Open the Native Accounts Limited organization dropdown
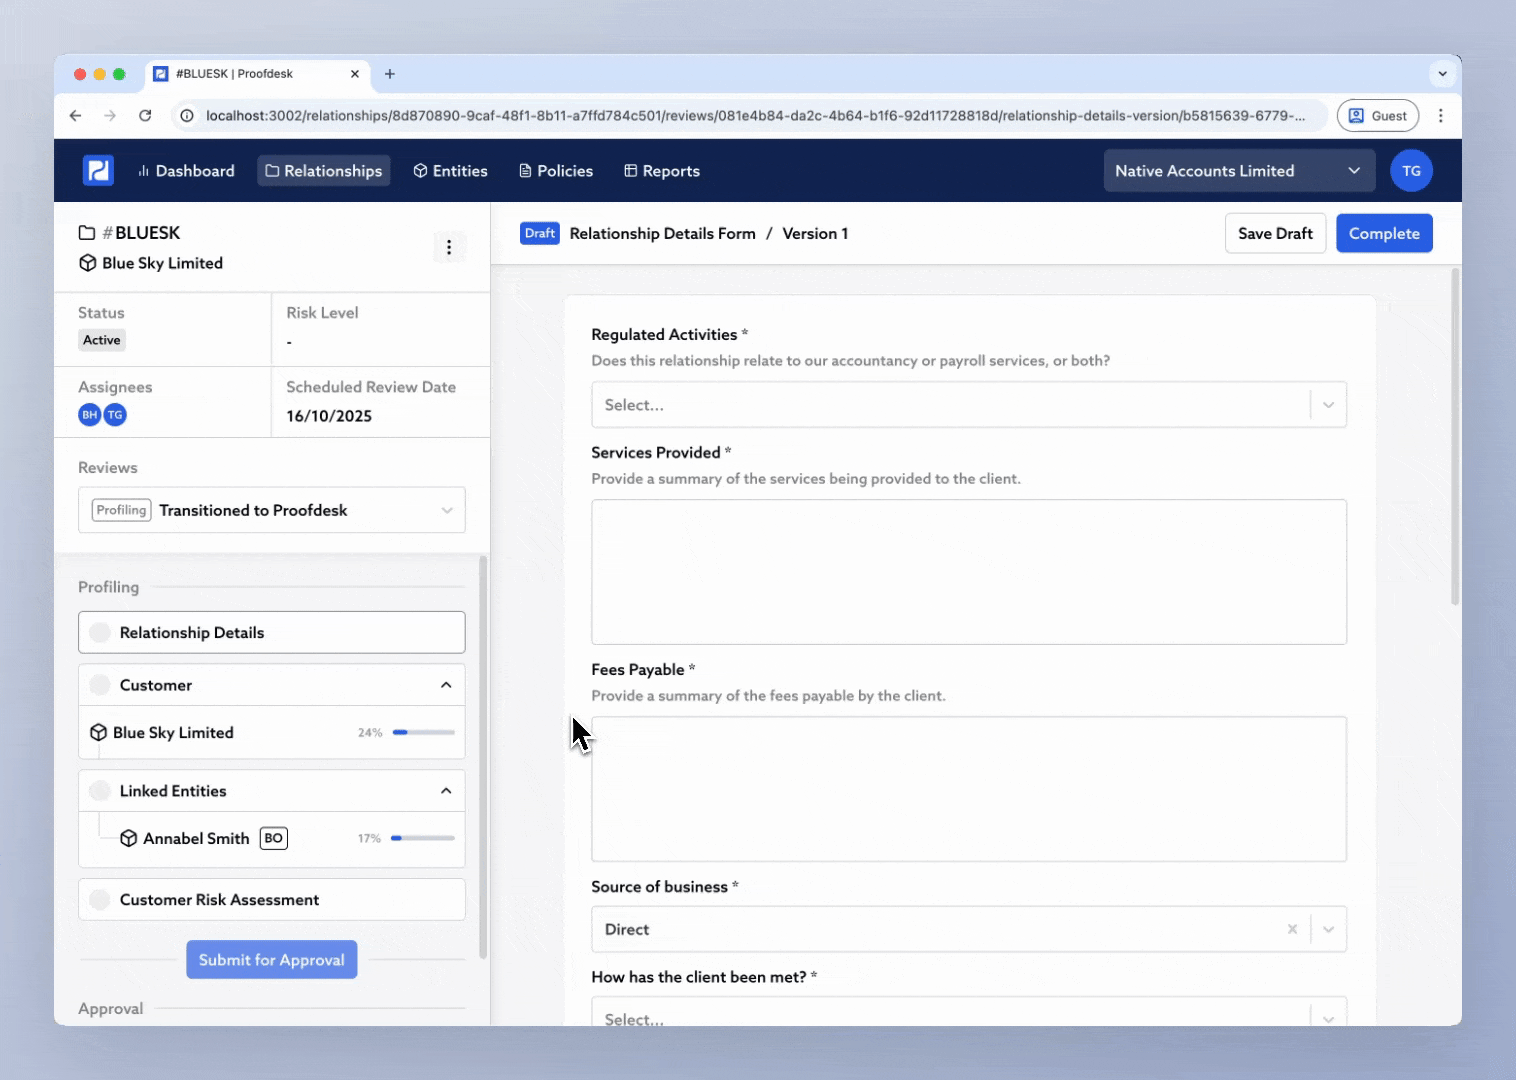 pyautogui.click(x=1238, y=171)
